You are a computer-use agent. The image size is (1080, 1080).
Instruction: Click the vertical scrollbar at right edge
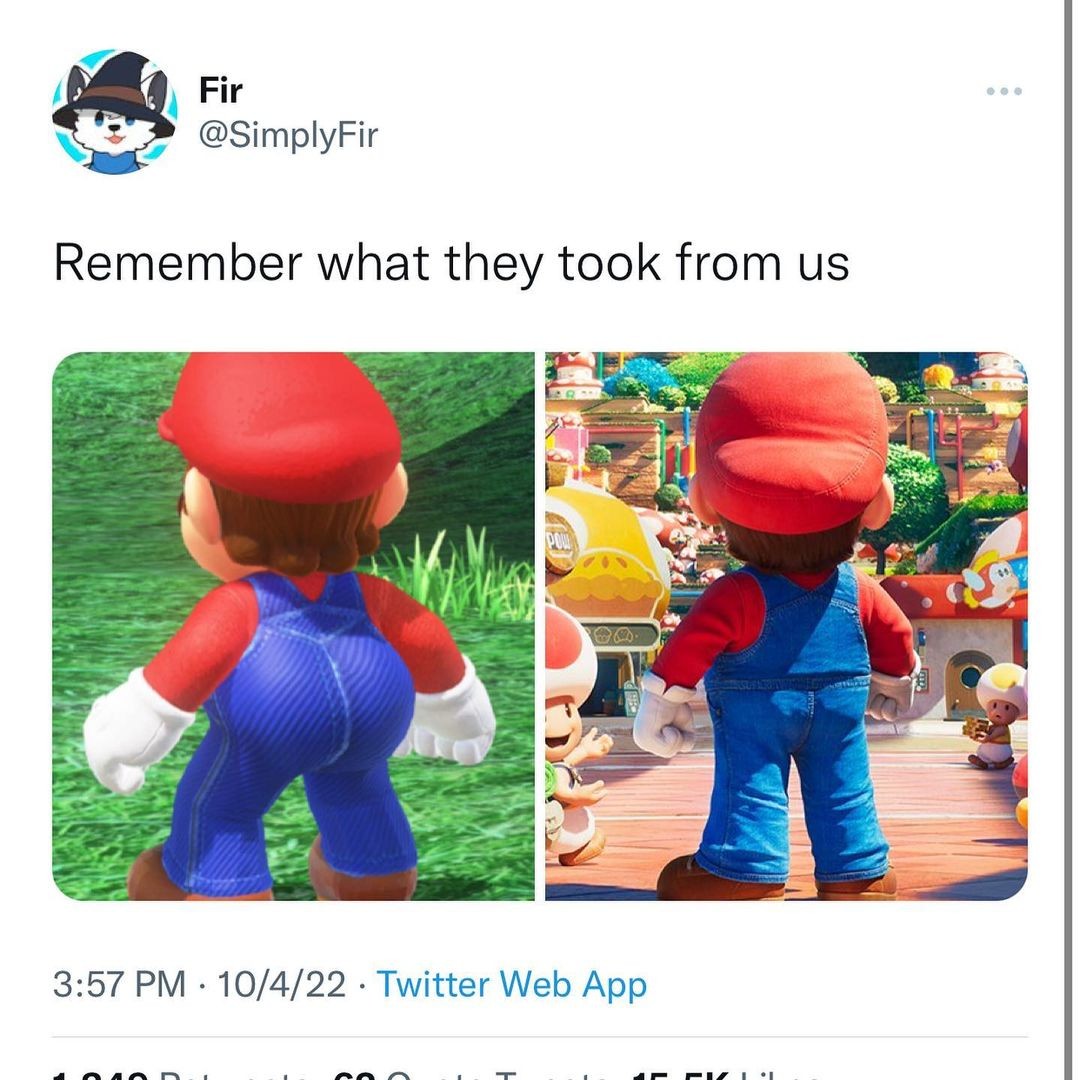1066,540
